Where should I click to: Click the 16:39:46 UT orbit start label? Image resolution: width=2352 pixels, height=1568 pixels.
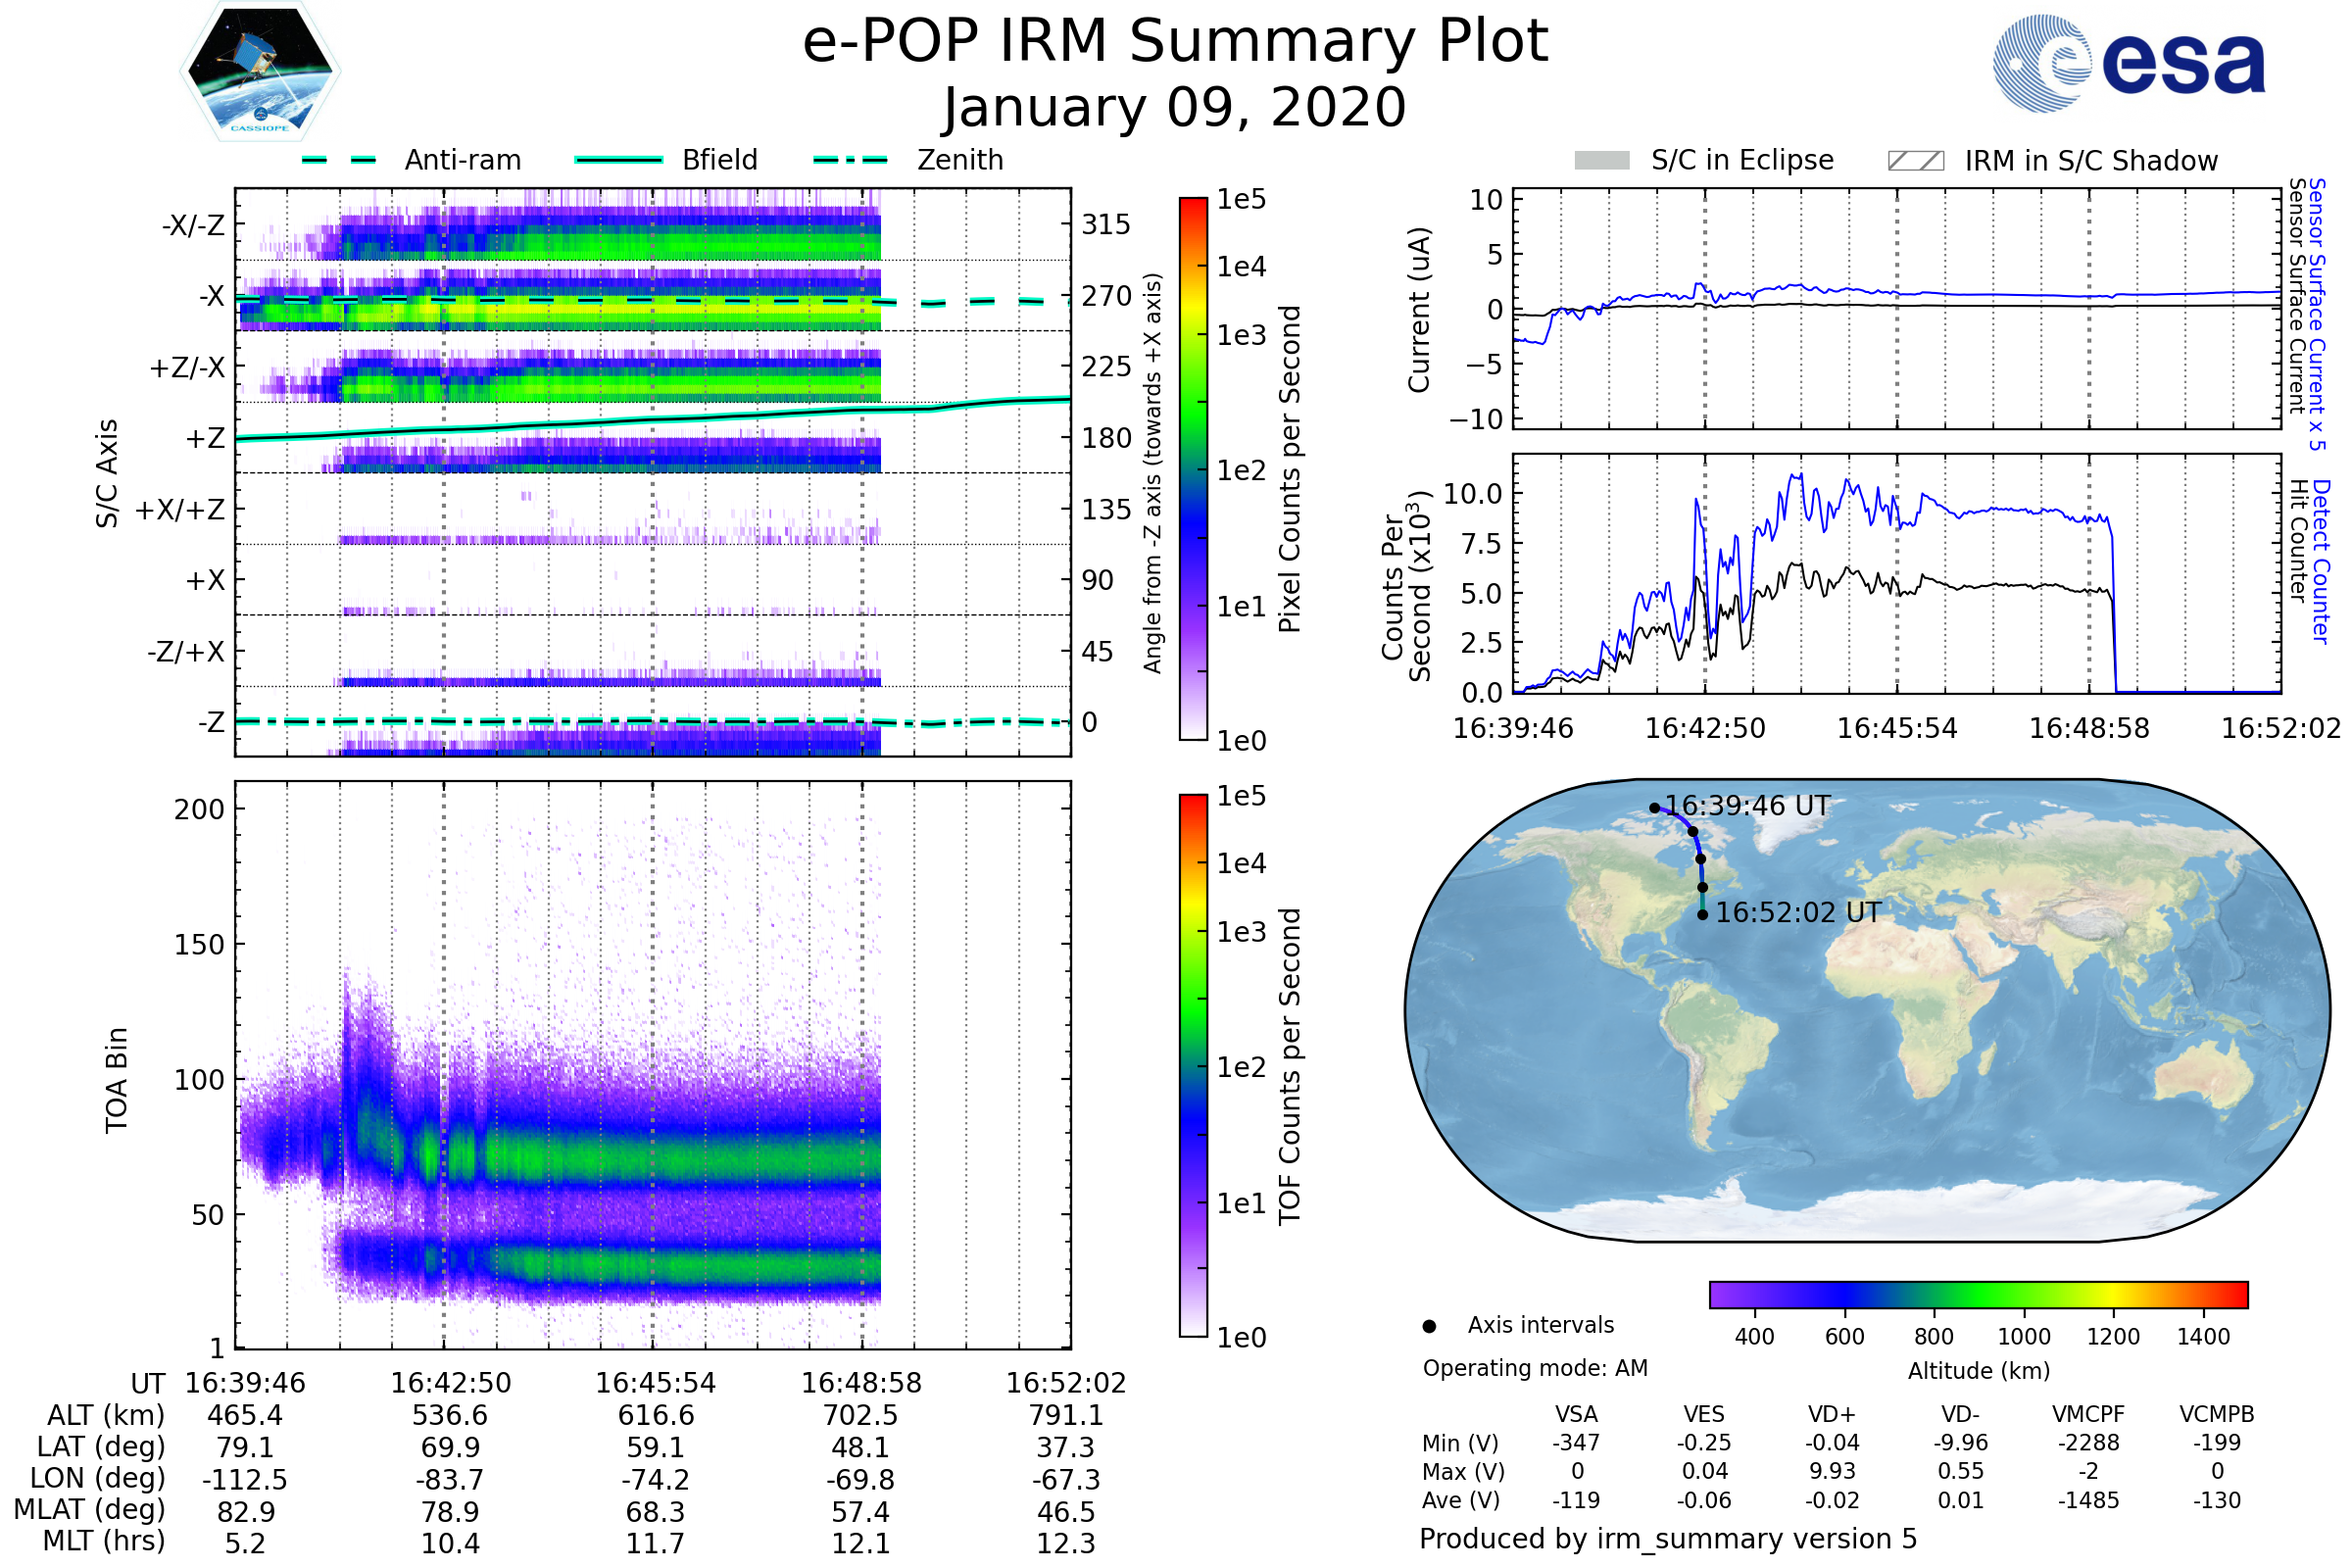tap(1746, 806)
